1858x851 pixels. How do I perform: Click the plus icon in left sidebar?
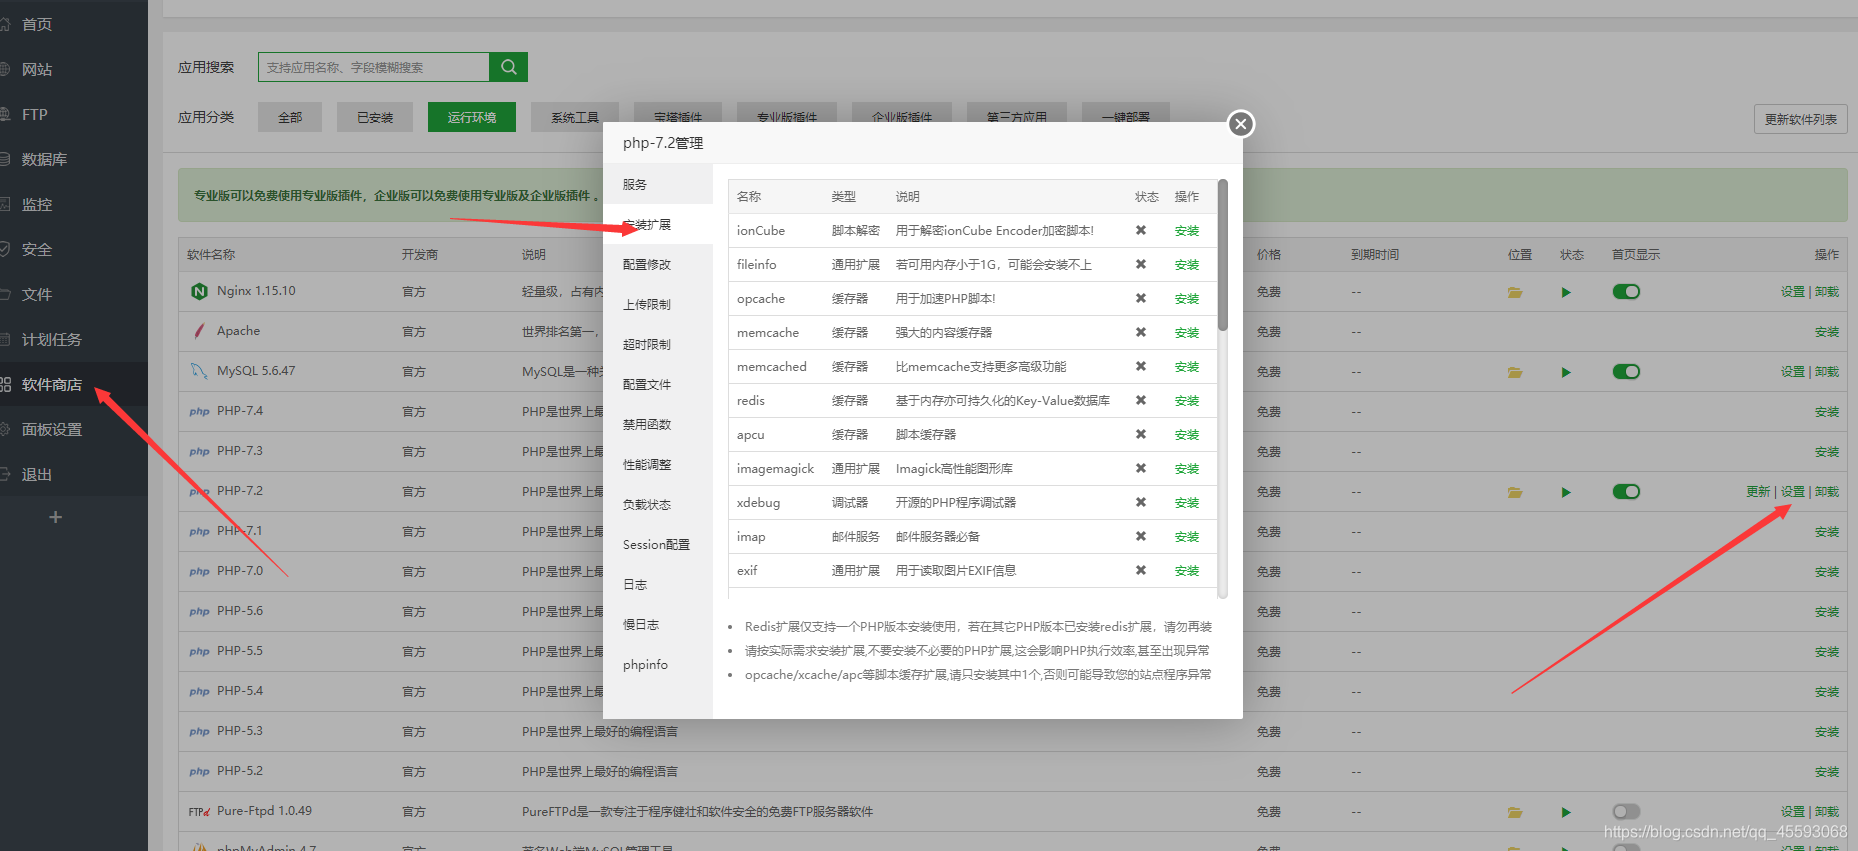click(x=56, y=517)
